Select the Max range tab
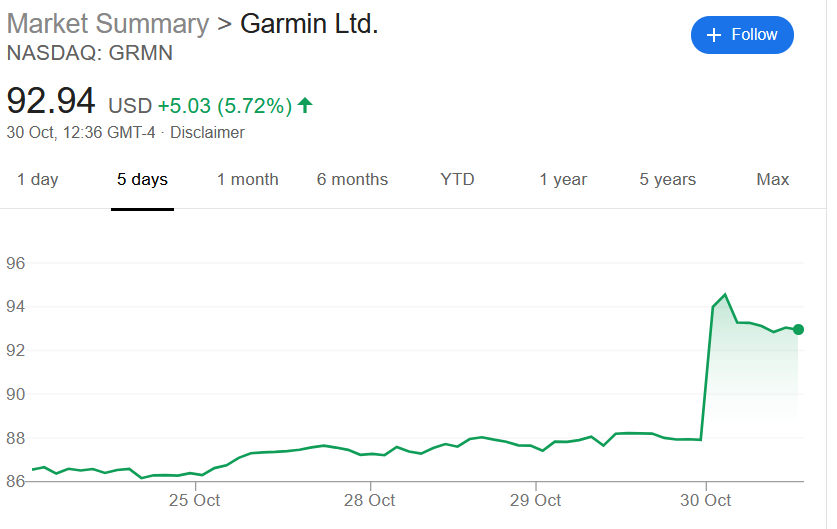The height and width of the screenshot is (529, 837). click(772, 179)
